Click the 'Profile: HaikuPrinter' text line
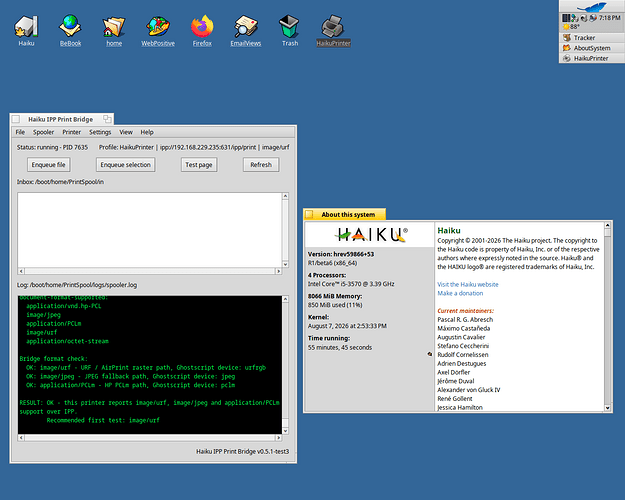This screenshot has width=625, height=500. [x=194, y=147]
